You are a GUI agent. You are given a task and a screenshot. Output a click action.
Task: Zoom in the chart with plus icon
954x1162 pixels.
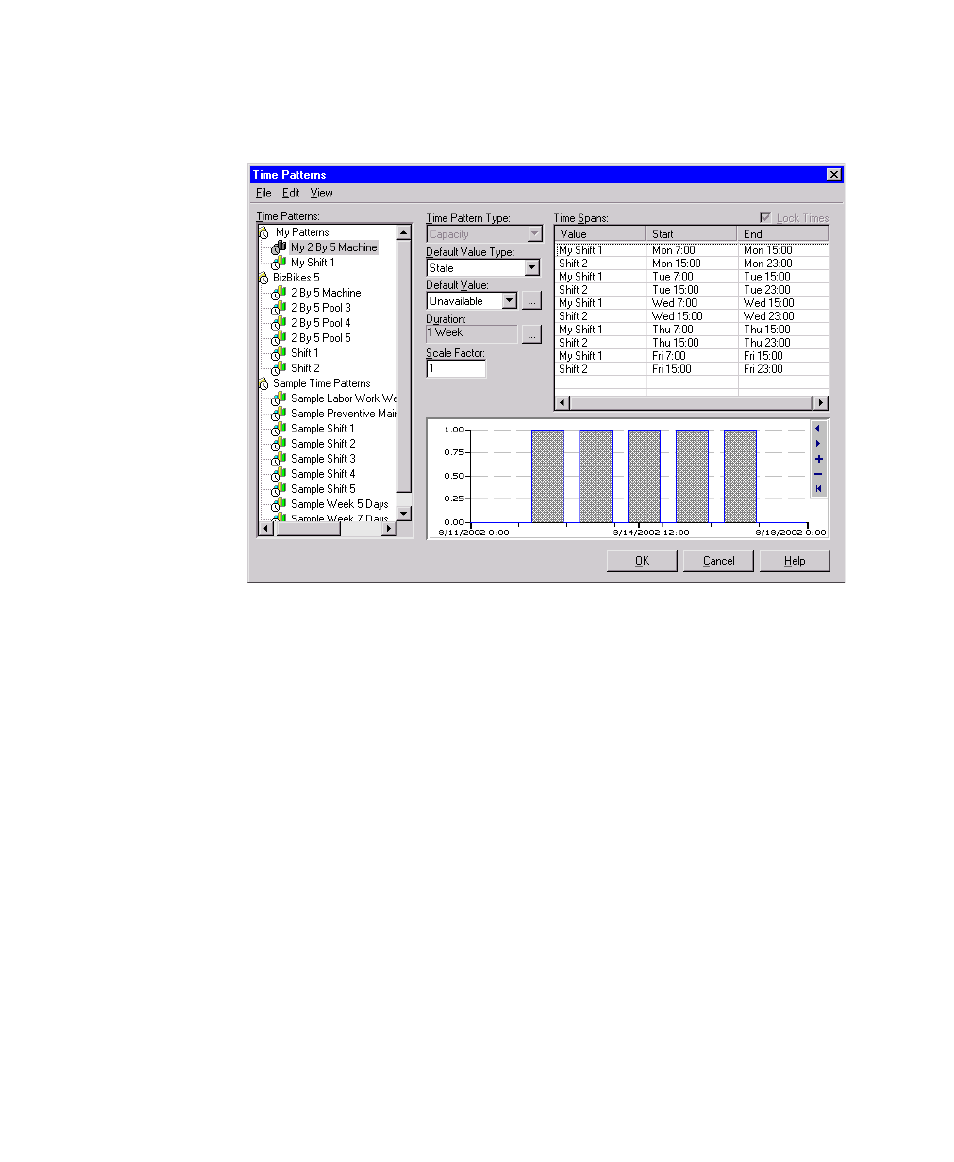click(818, 459)
